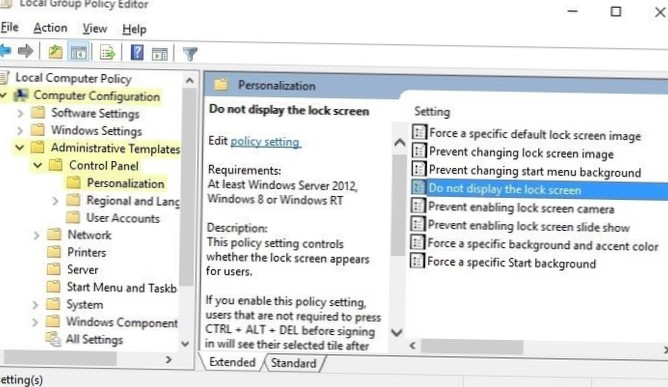Collapse the Administrative Templates node
This screenshot has width=668, height=387.
click(x=19, y=147)
